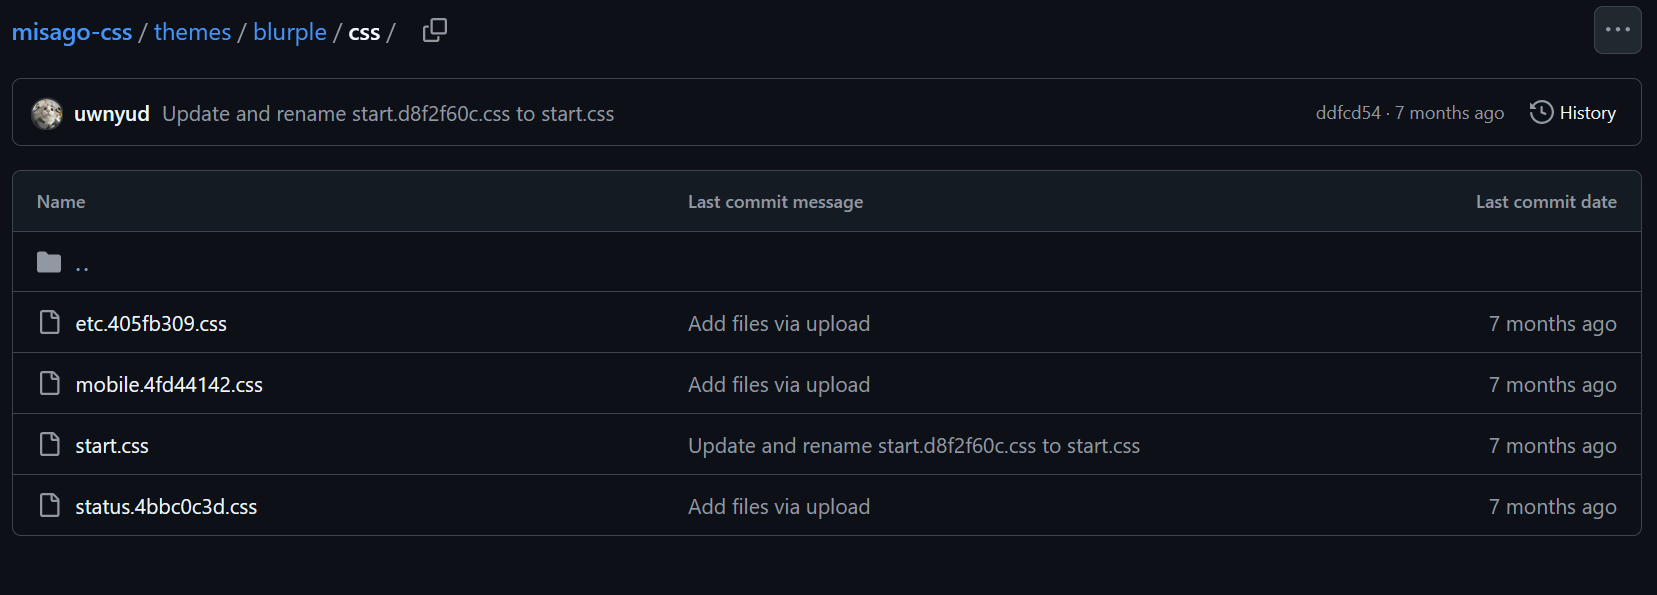Click file icon beside etc.405fb309.css

[x=50, y=323]
